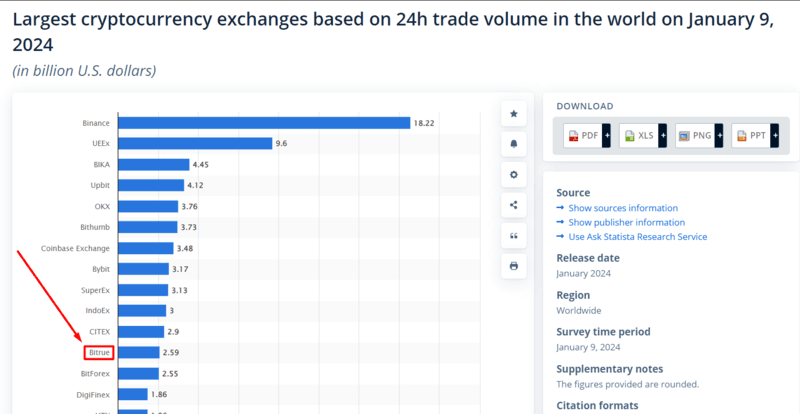Click the 3.48 value label
This screenshot has height=414, width=800.
click(185, 248)
